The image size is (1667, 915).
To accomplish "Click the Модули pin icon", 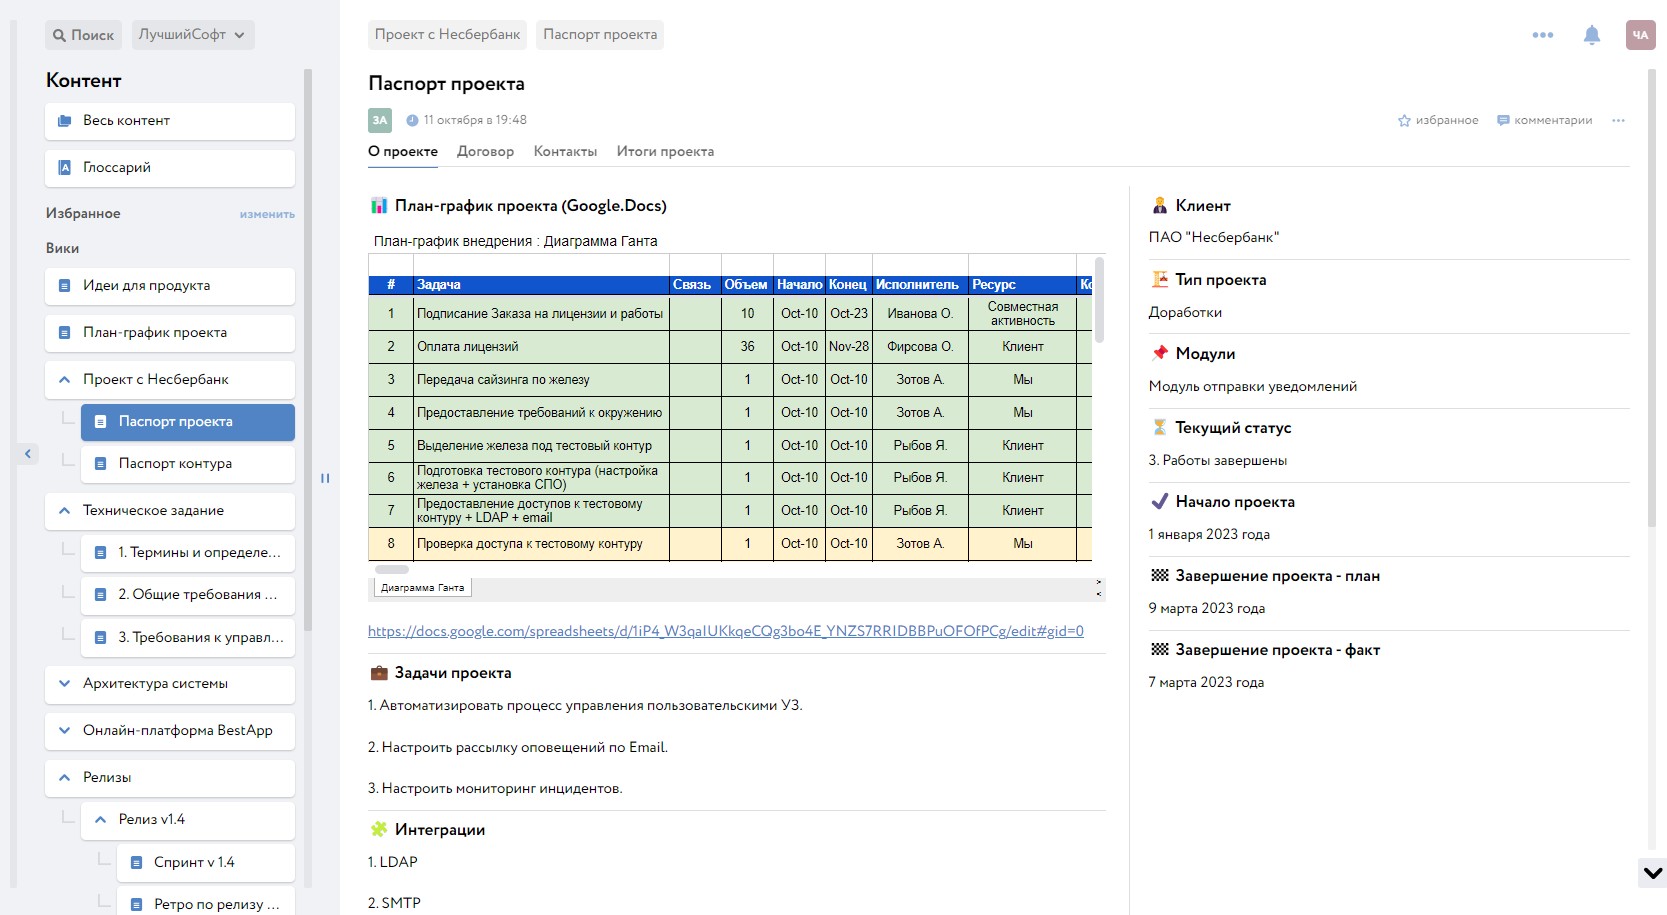I will (1160, 354).
